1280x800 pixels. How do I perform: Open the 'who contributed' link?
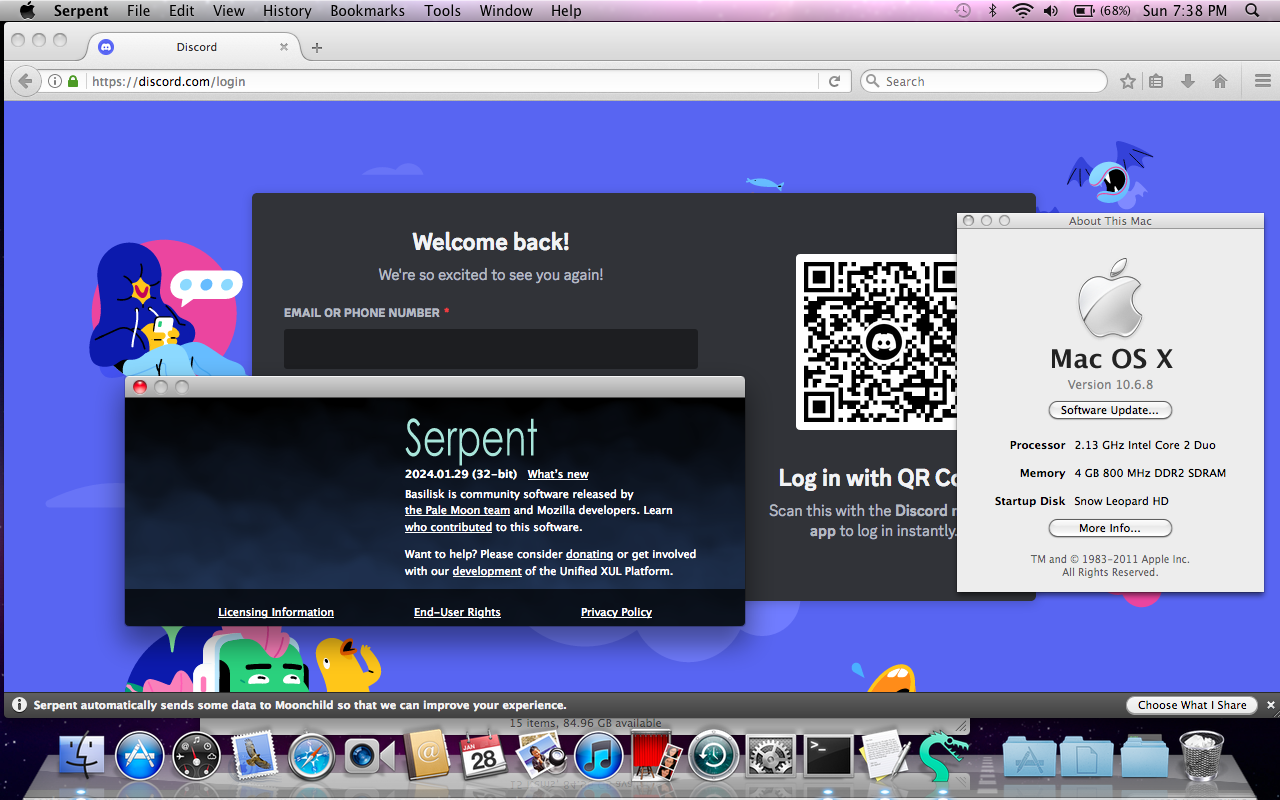coord(448,527)
